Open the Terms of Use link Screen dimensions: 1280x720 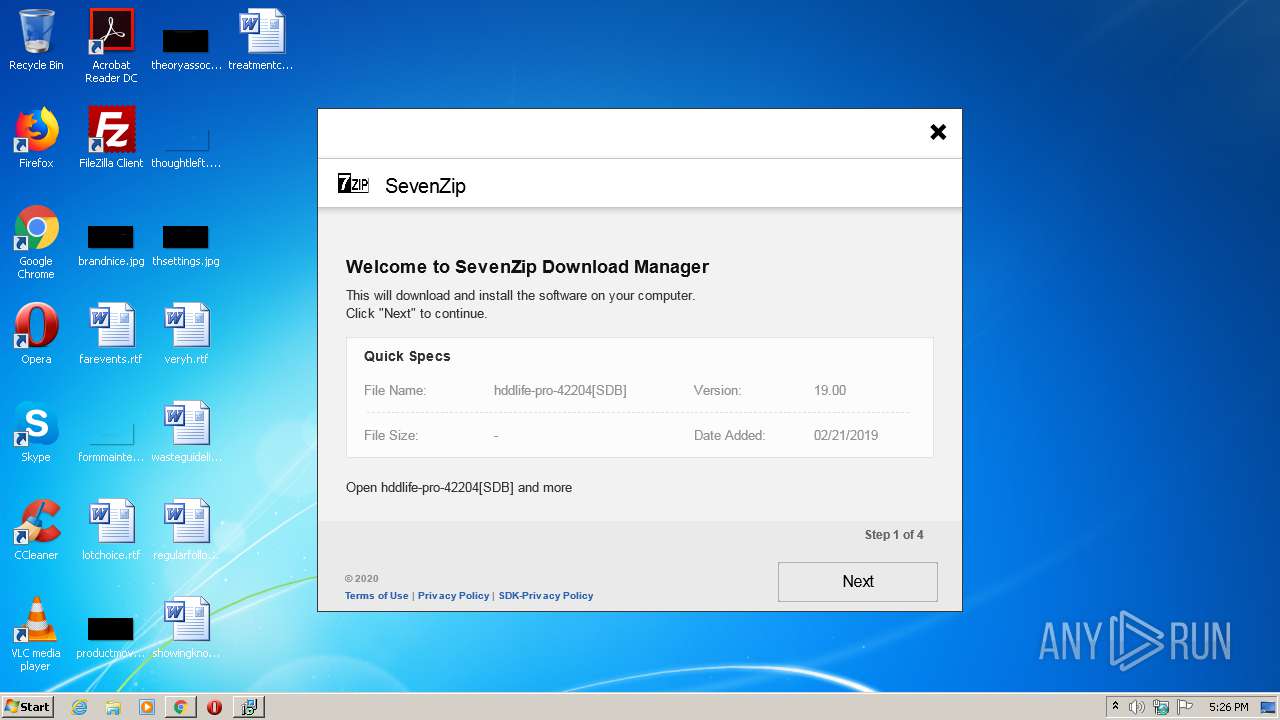click(377, 595)
